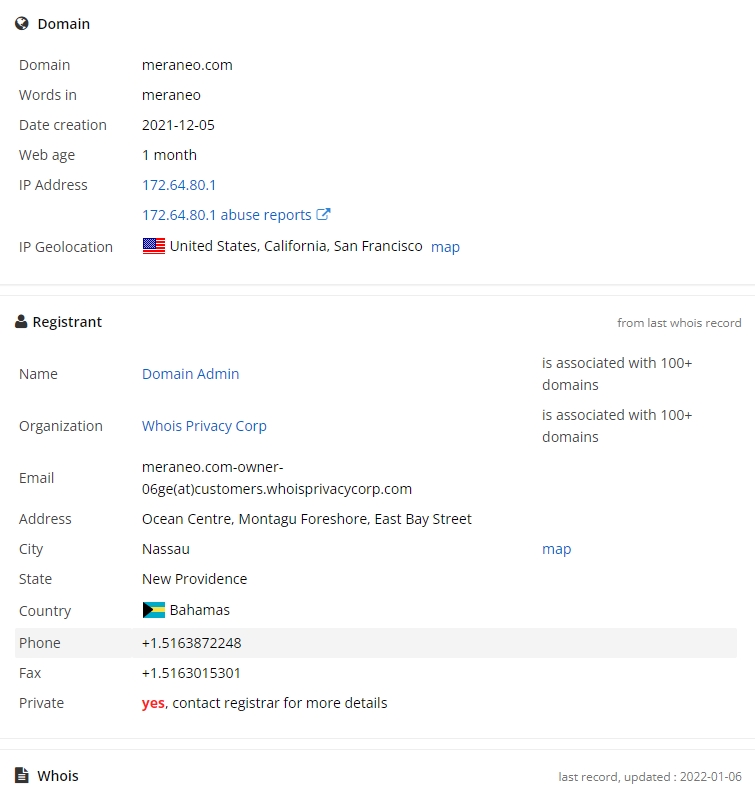Image resolution: width=755 pixels, height=796 pixels.
Task: Open map link next to San Francisco
Action: pos(445,247)
